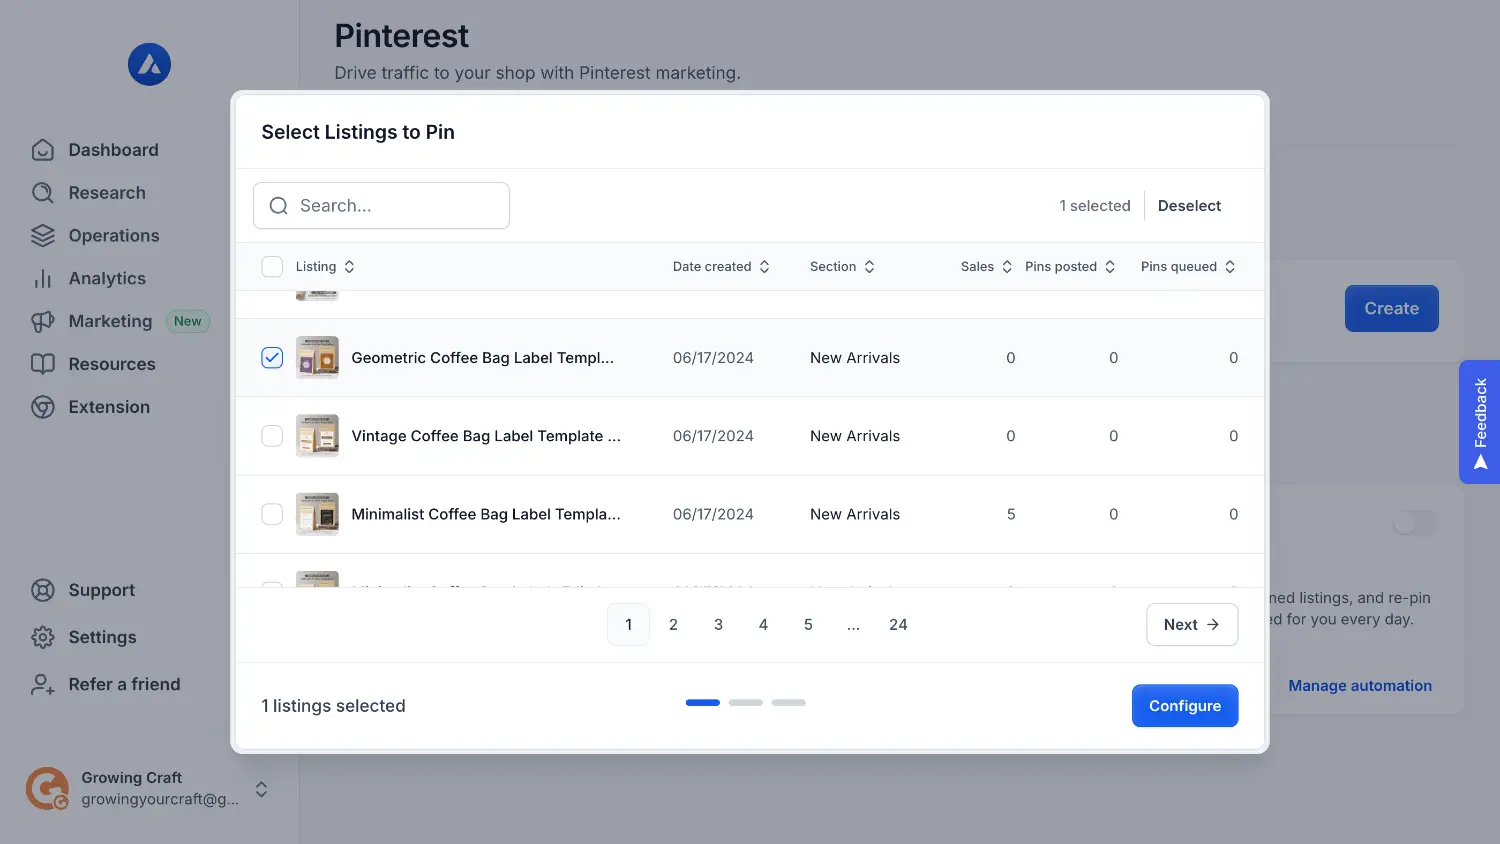Click the Refer a friend person icon
Image resolution: width=1500 pixels, height=844 pixels.
42,684
